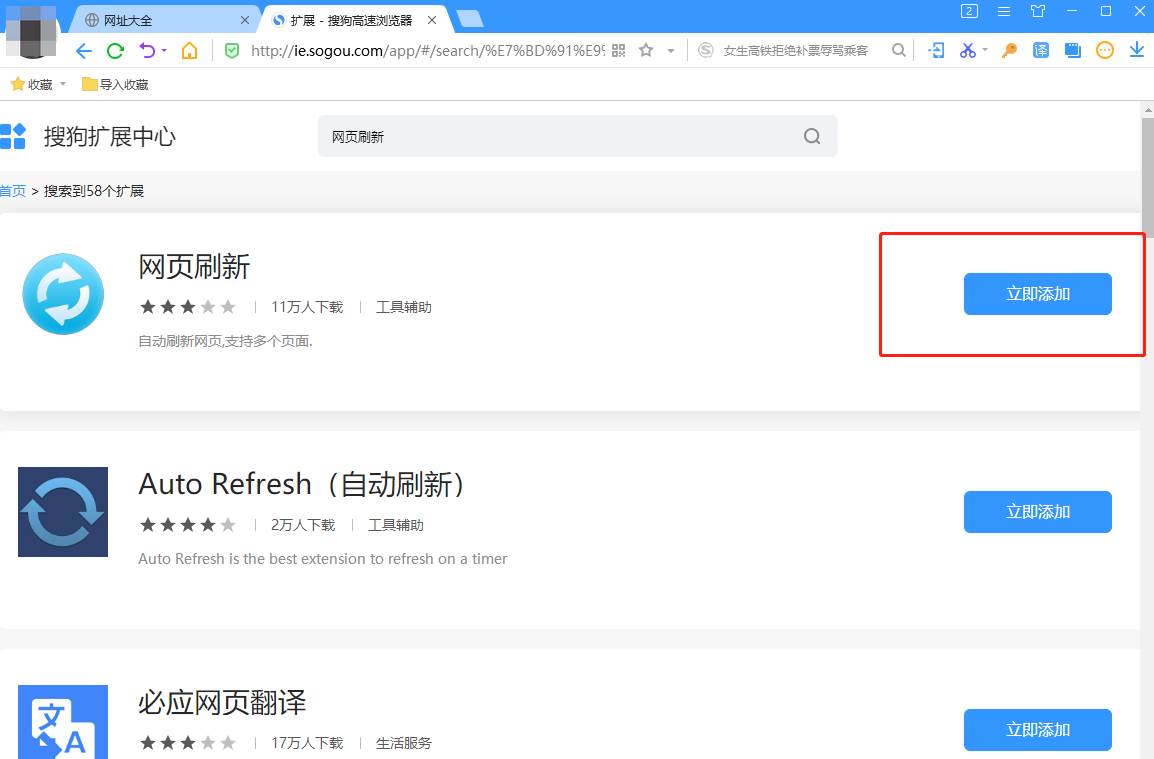
Task: Click the 搜索到58个扩展 result count
Action: (93, 191)
